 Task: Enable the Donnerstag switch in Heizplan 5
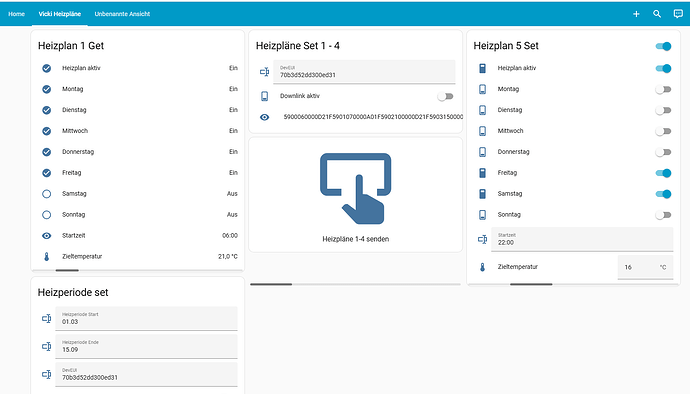(x=663, y=152)
